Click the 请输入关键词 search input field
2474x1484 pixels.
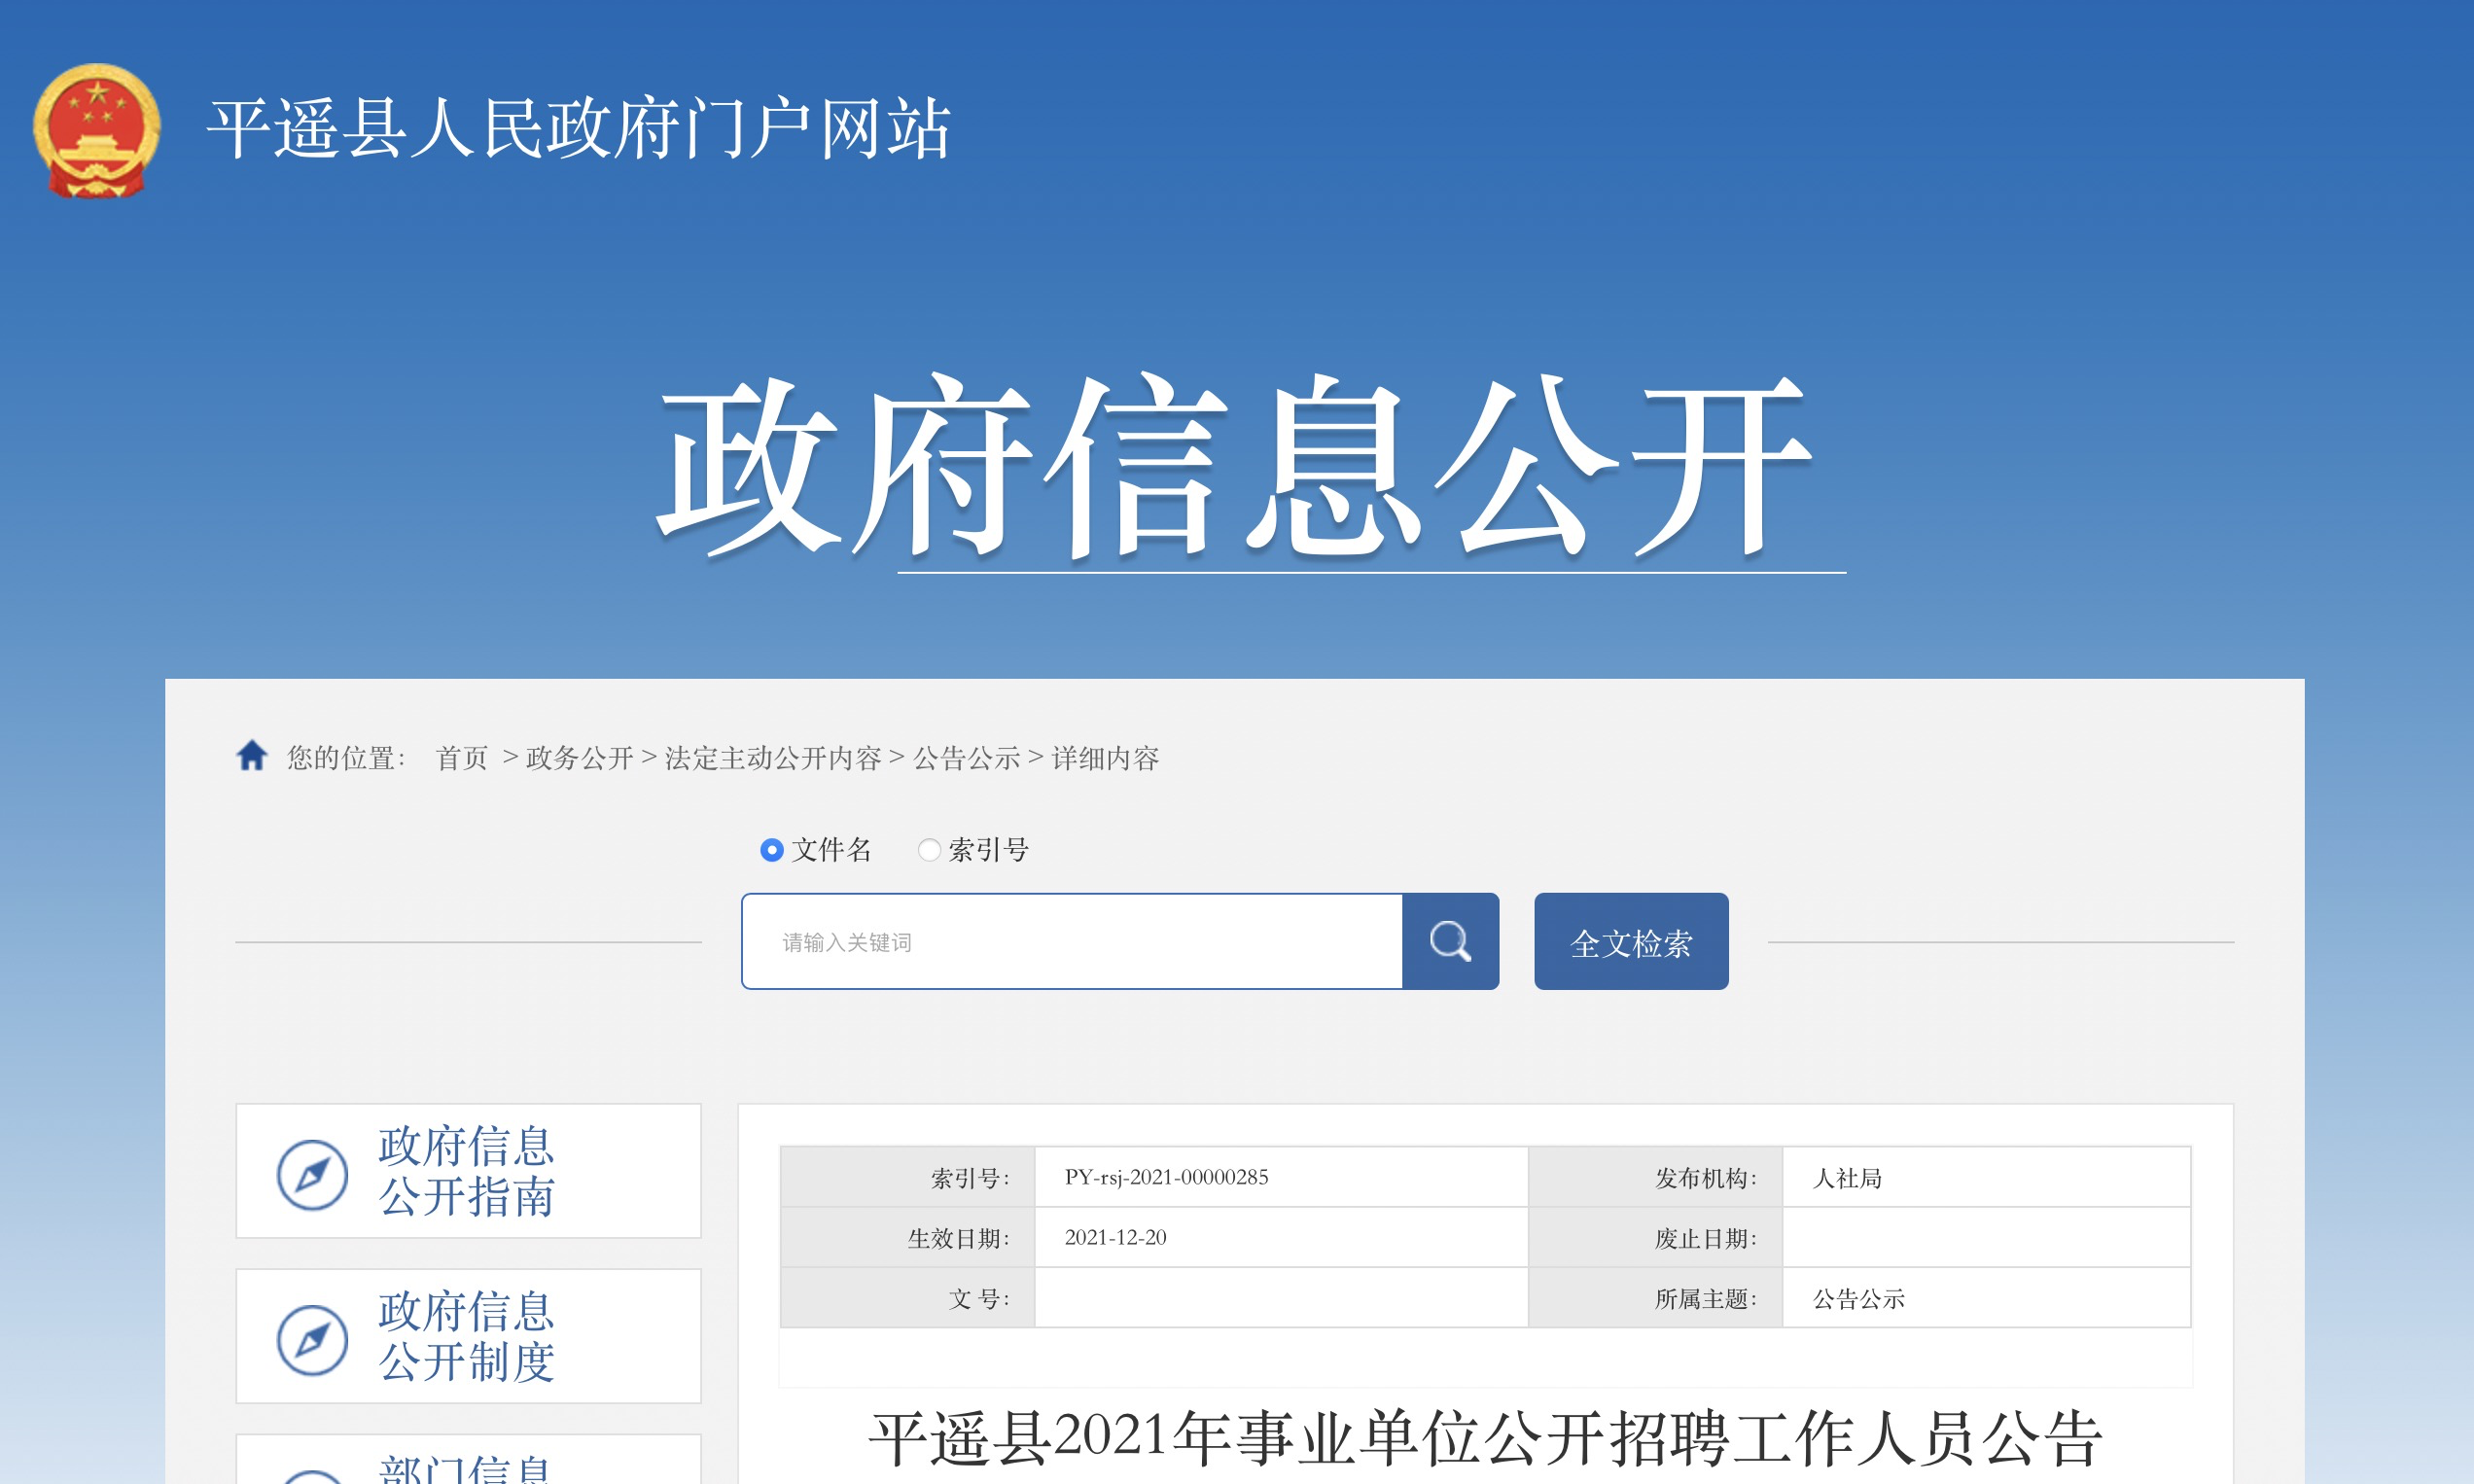click(x=1070, y=941)
